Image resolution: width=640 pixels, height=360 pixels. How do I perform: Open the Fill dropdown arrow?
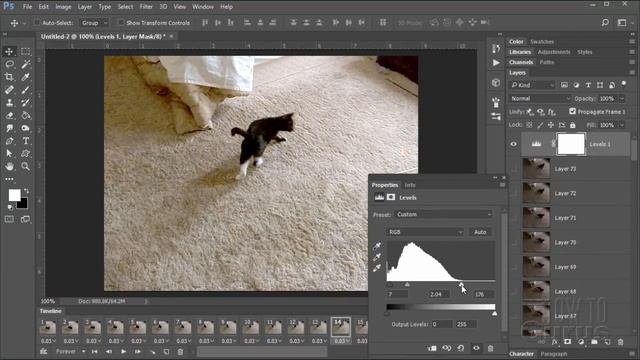click(622, 125)
